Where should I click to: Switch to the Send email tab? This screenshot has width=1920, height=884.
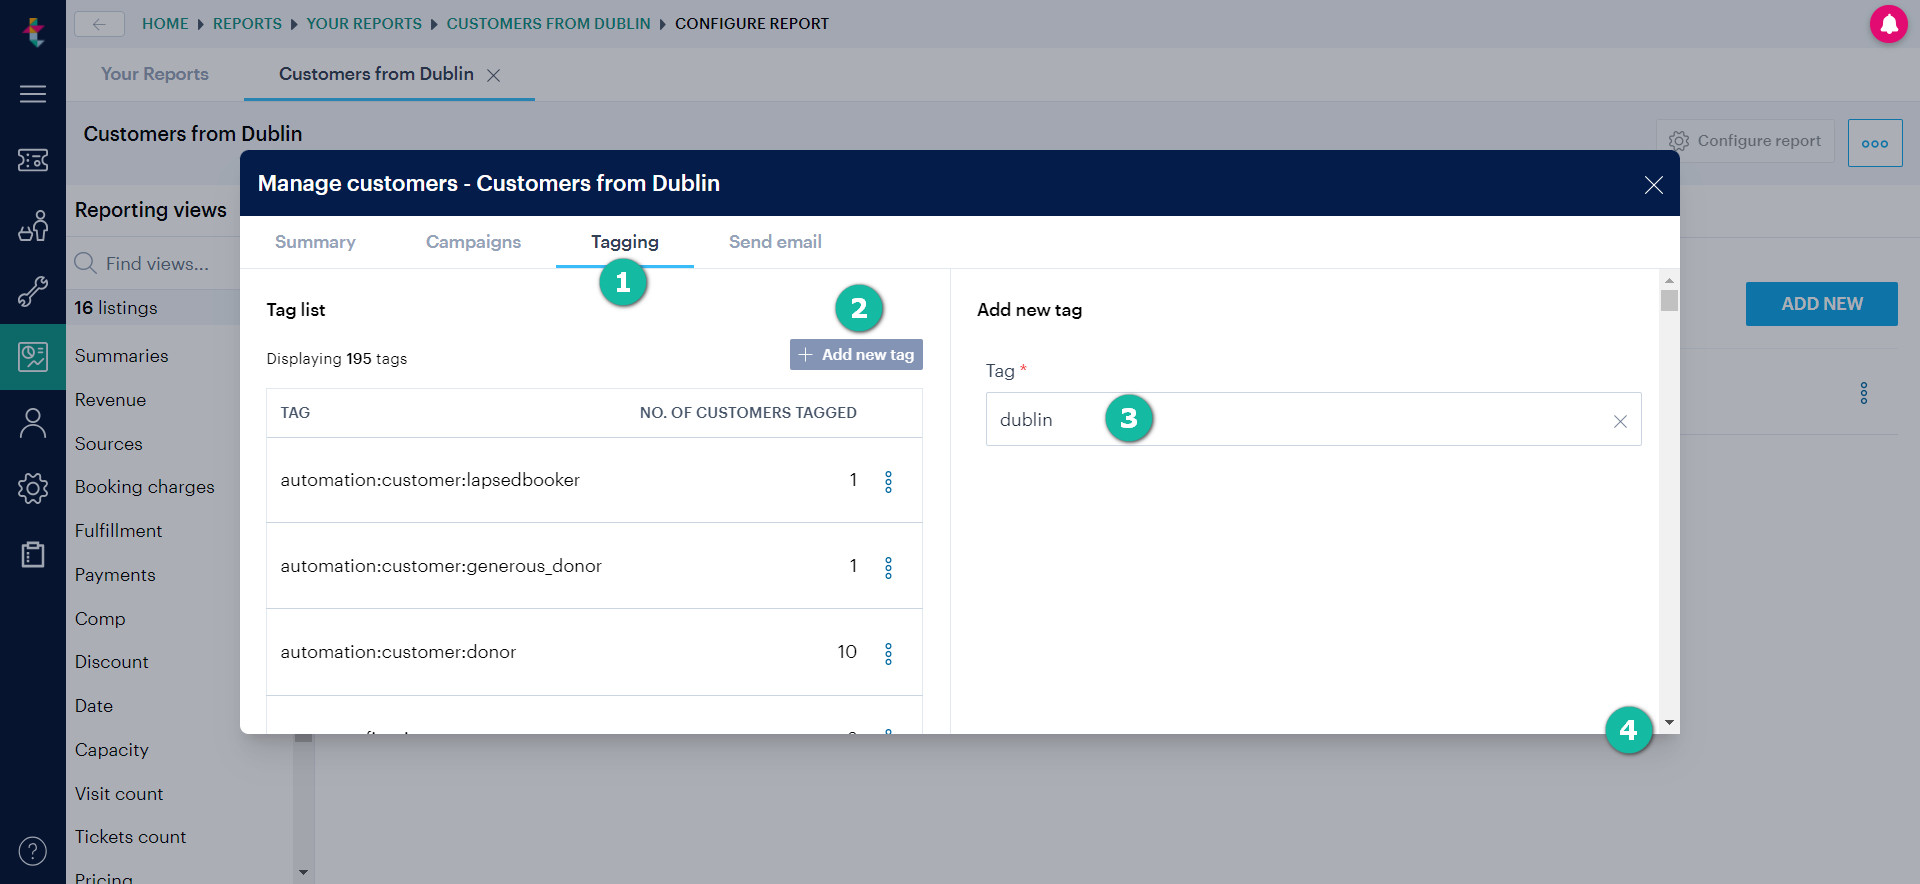coord(775,242)
